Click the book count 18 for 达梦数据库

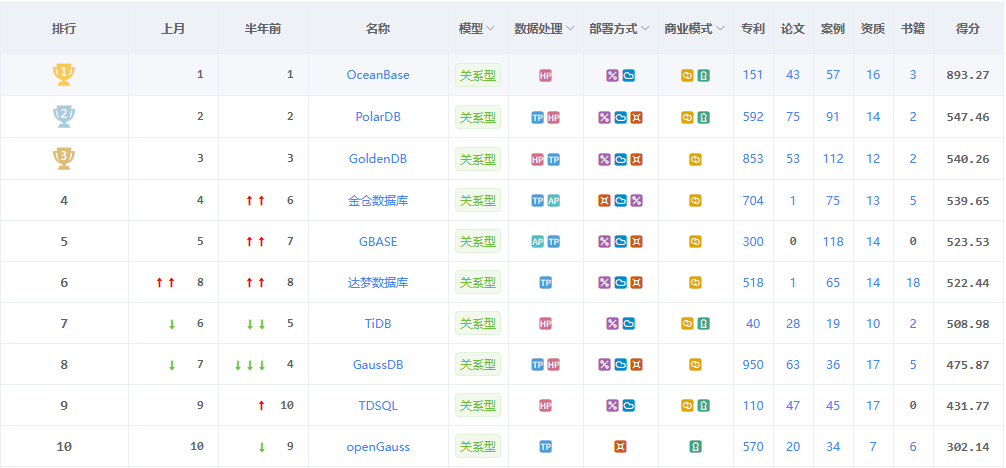[x=913, y=282]
